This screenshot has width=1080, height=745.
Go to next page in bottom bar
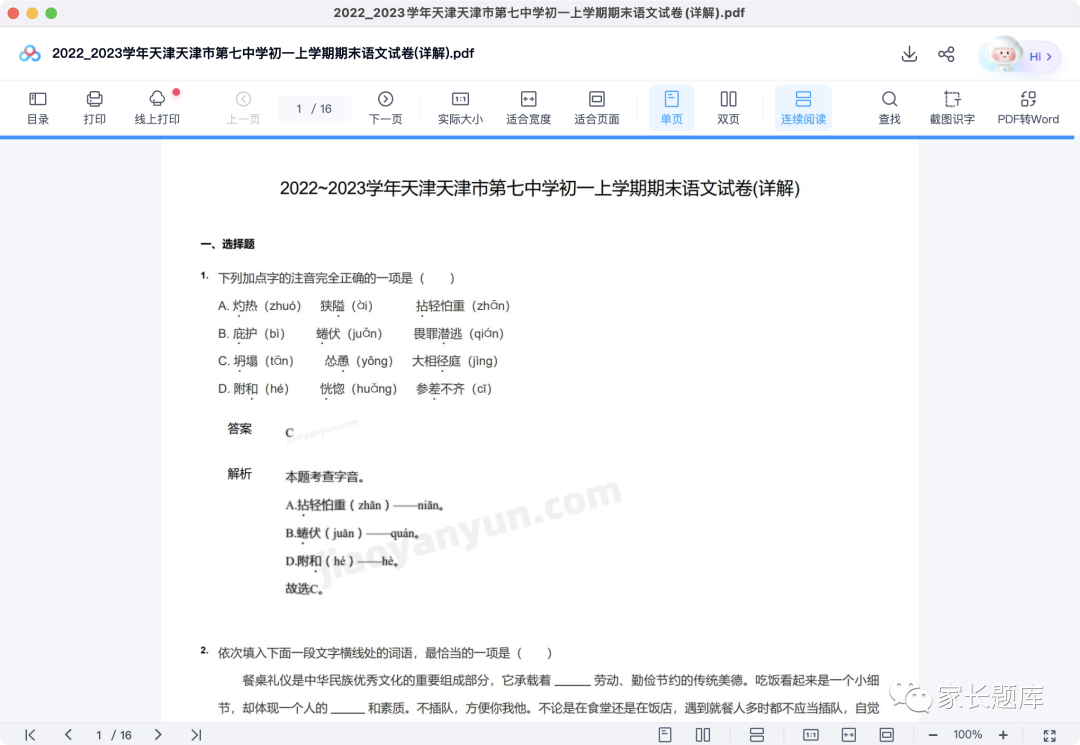pos(158,735)
